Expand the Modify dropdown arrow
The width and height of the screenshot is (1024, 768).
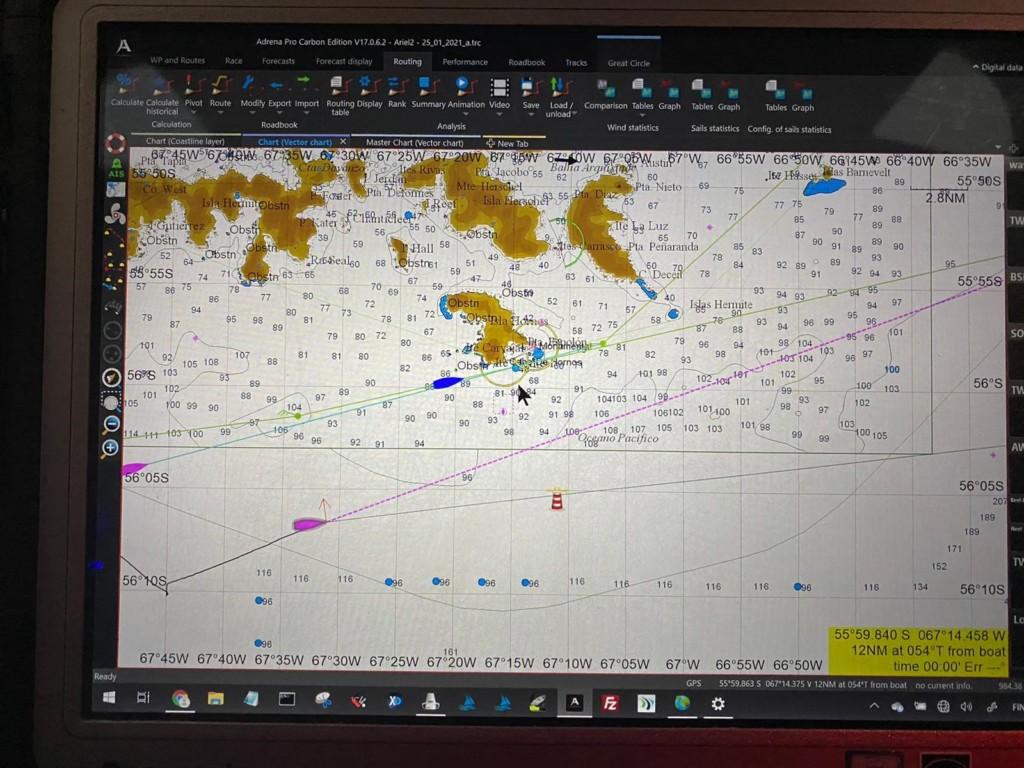(252, 113)
